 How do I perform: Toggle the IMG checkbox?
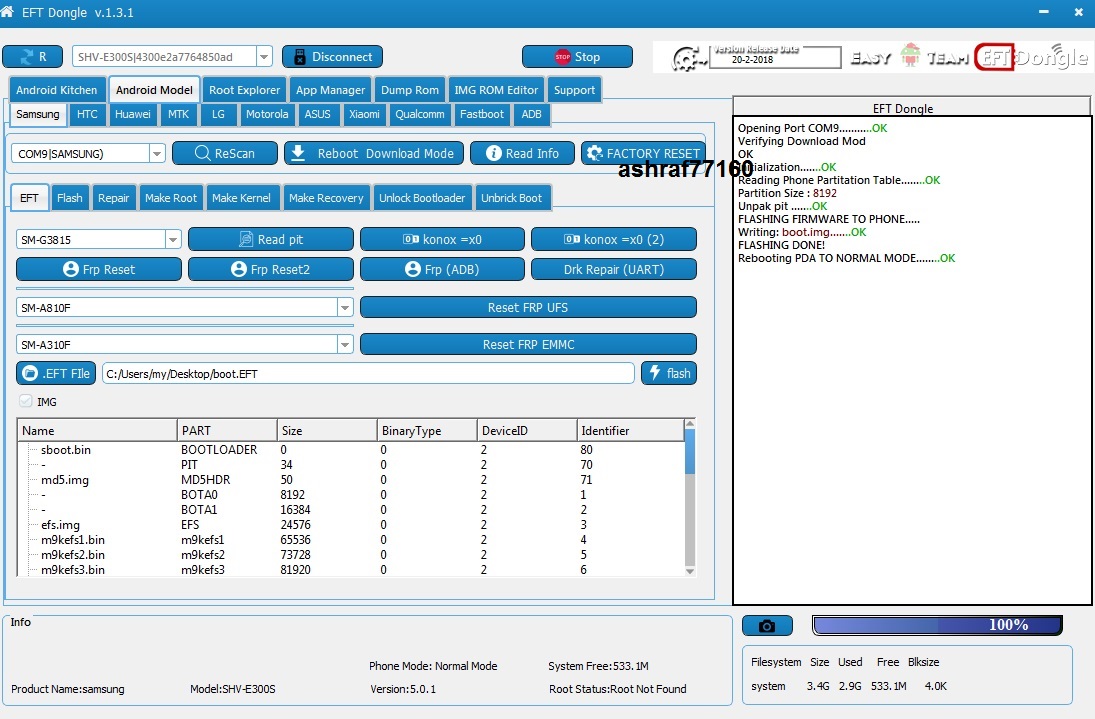26,401
